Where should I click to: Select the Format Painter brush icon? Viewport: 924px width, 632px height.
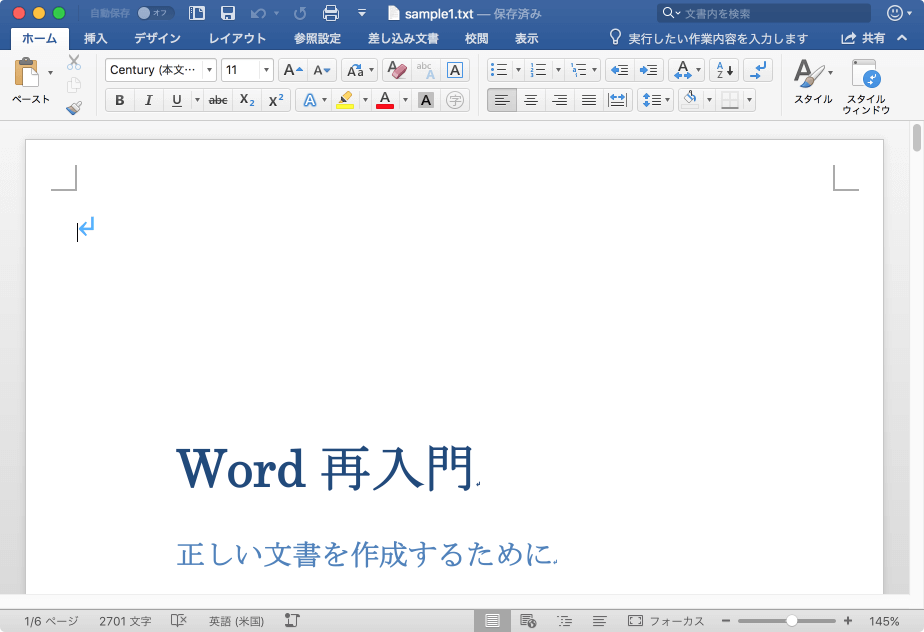point(74,108)
